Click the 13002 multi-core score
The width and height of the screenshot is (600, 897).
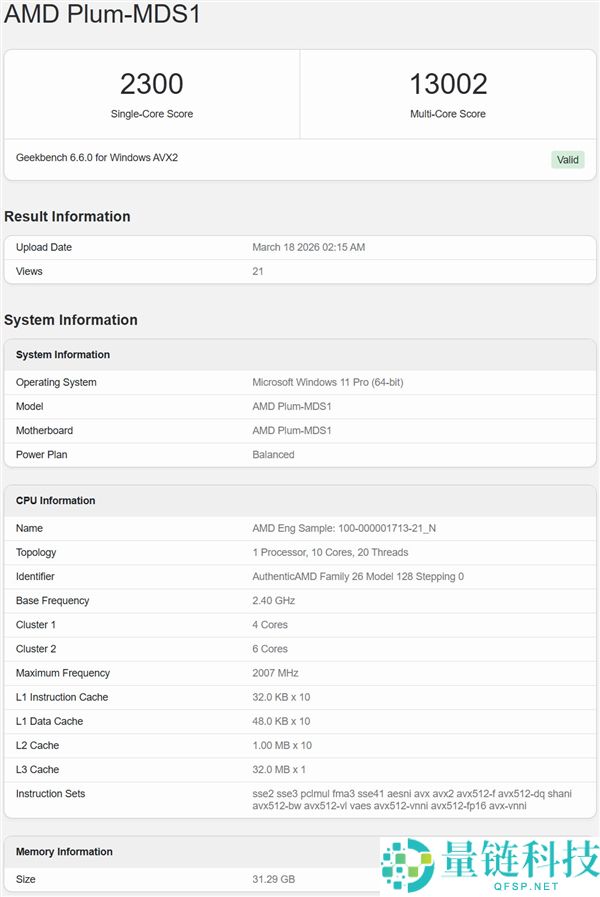click(x=447, y=83)
